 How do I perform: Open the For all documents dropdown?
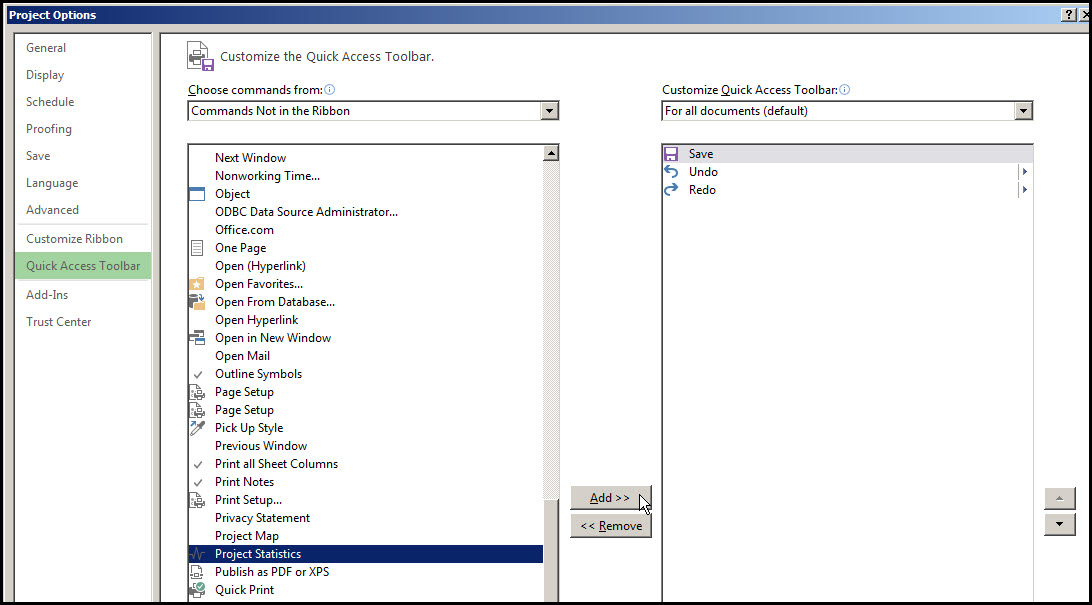tap(1022, 111)
